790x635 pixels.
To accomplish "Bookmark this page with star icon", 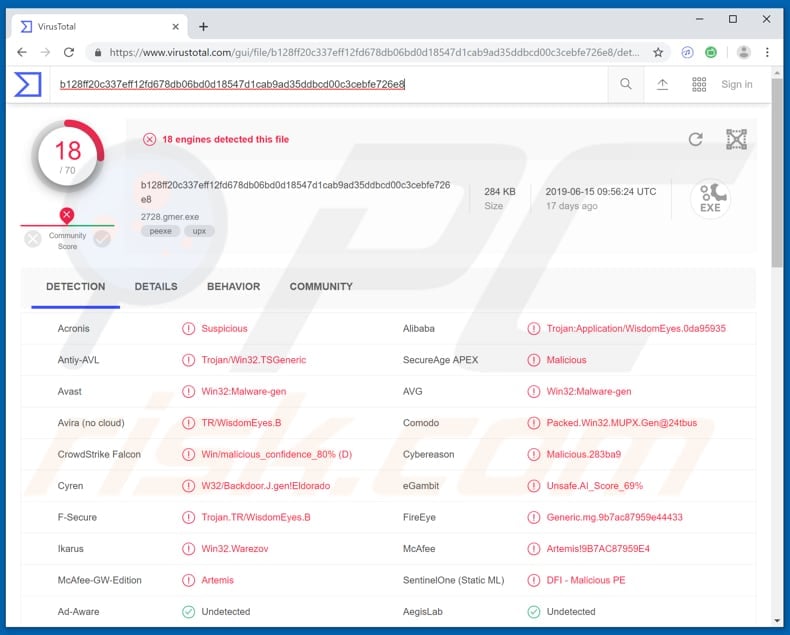I will click(658, 52).
